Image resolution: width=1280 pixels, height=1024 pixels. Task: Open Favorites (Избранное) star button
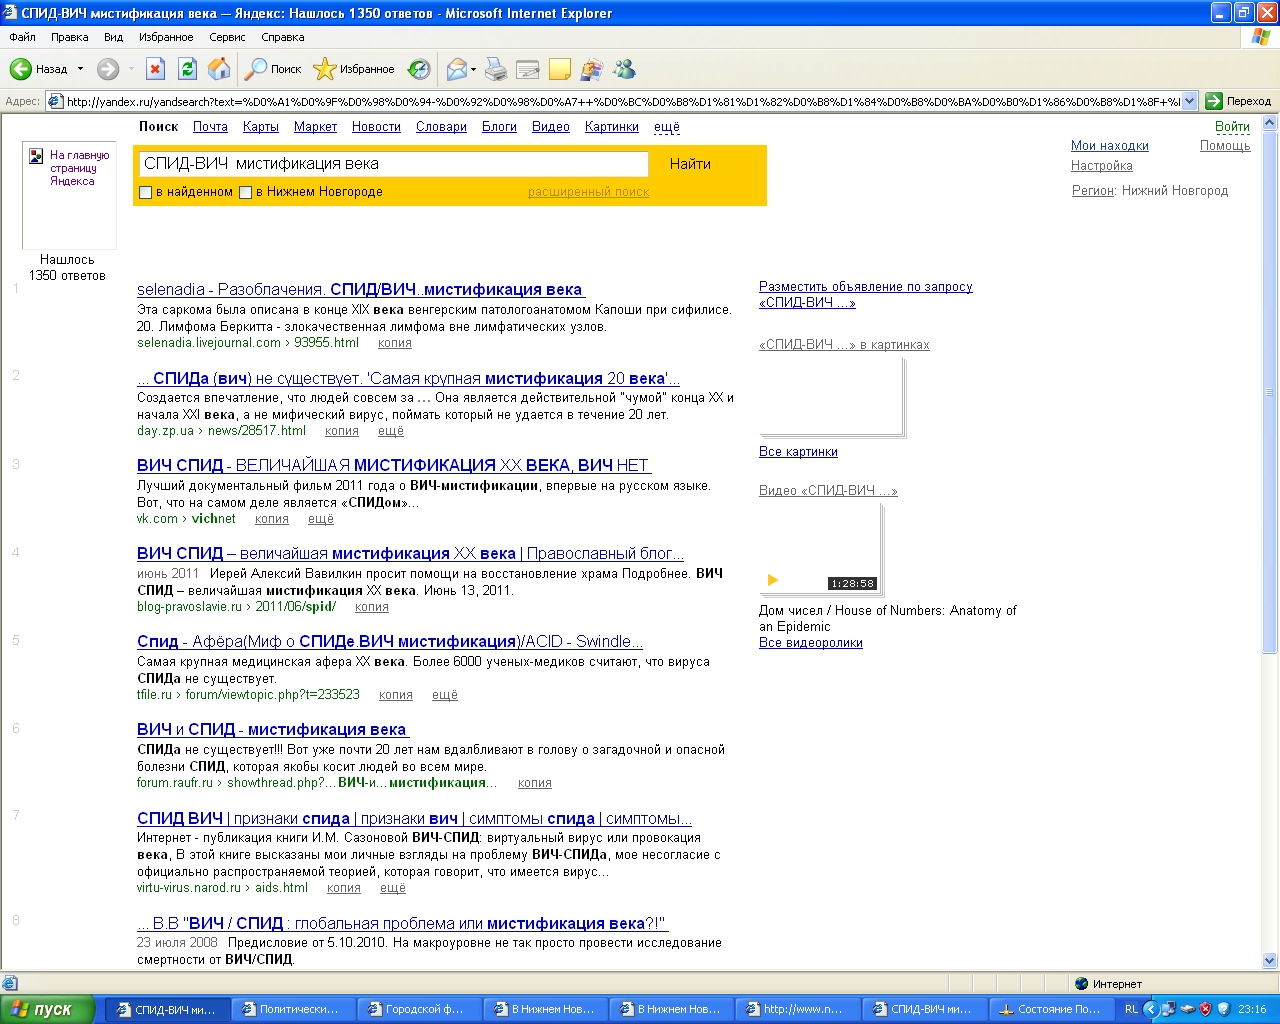354,69
